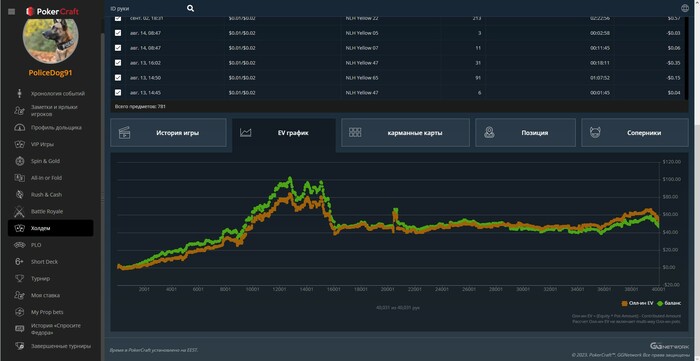Click the GGNetwork logo in footer

(x=670, y=346)
